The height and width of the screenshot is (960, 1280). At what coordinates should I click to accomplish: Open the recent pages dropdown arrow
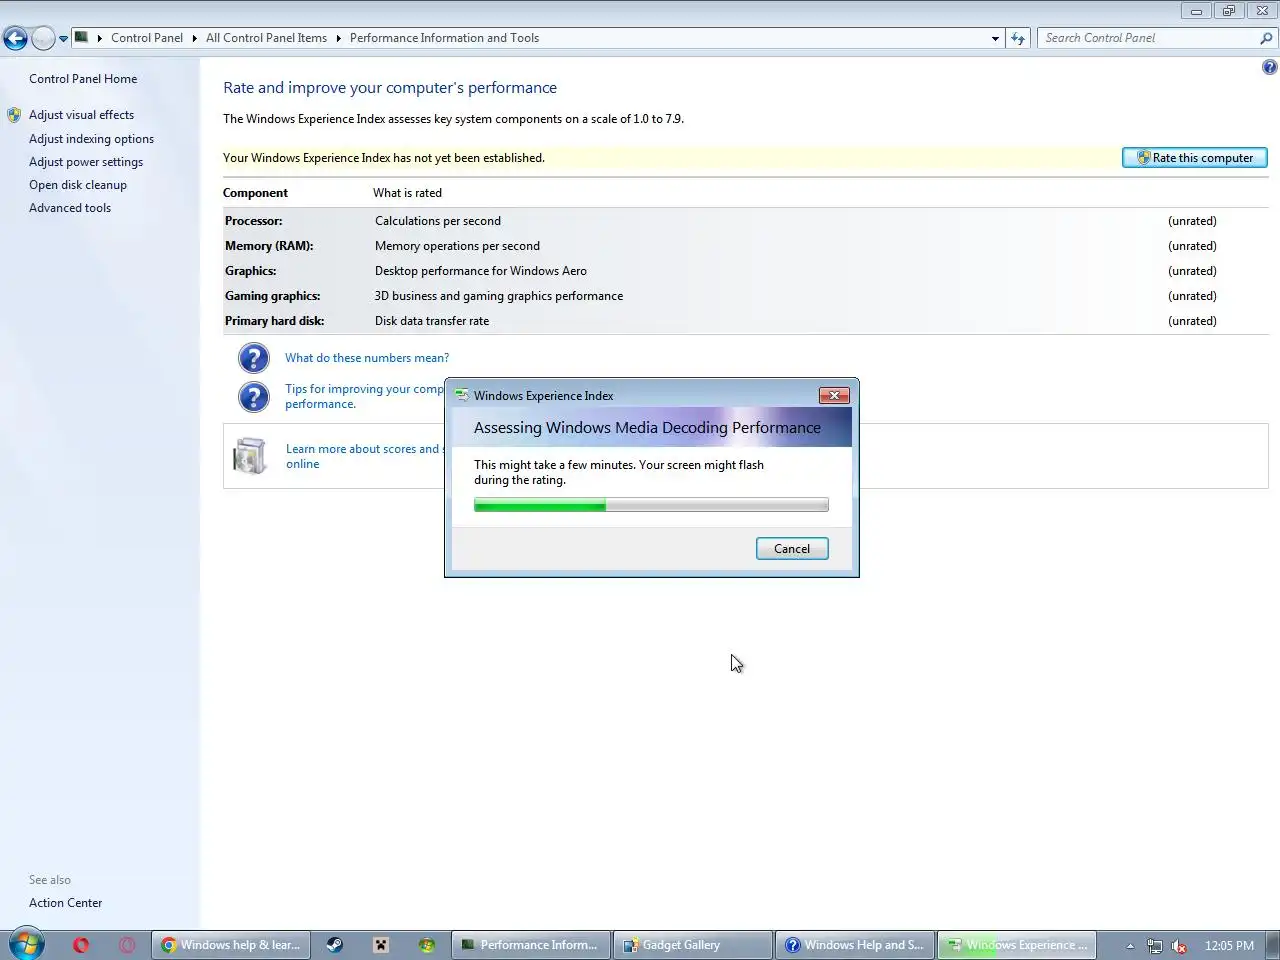click(63, 39)
